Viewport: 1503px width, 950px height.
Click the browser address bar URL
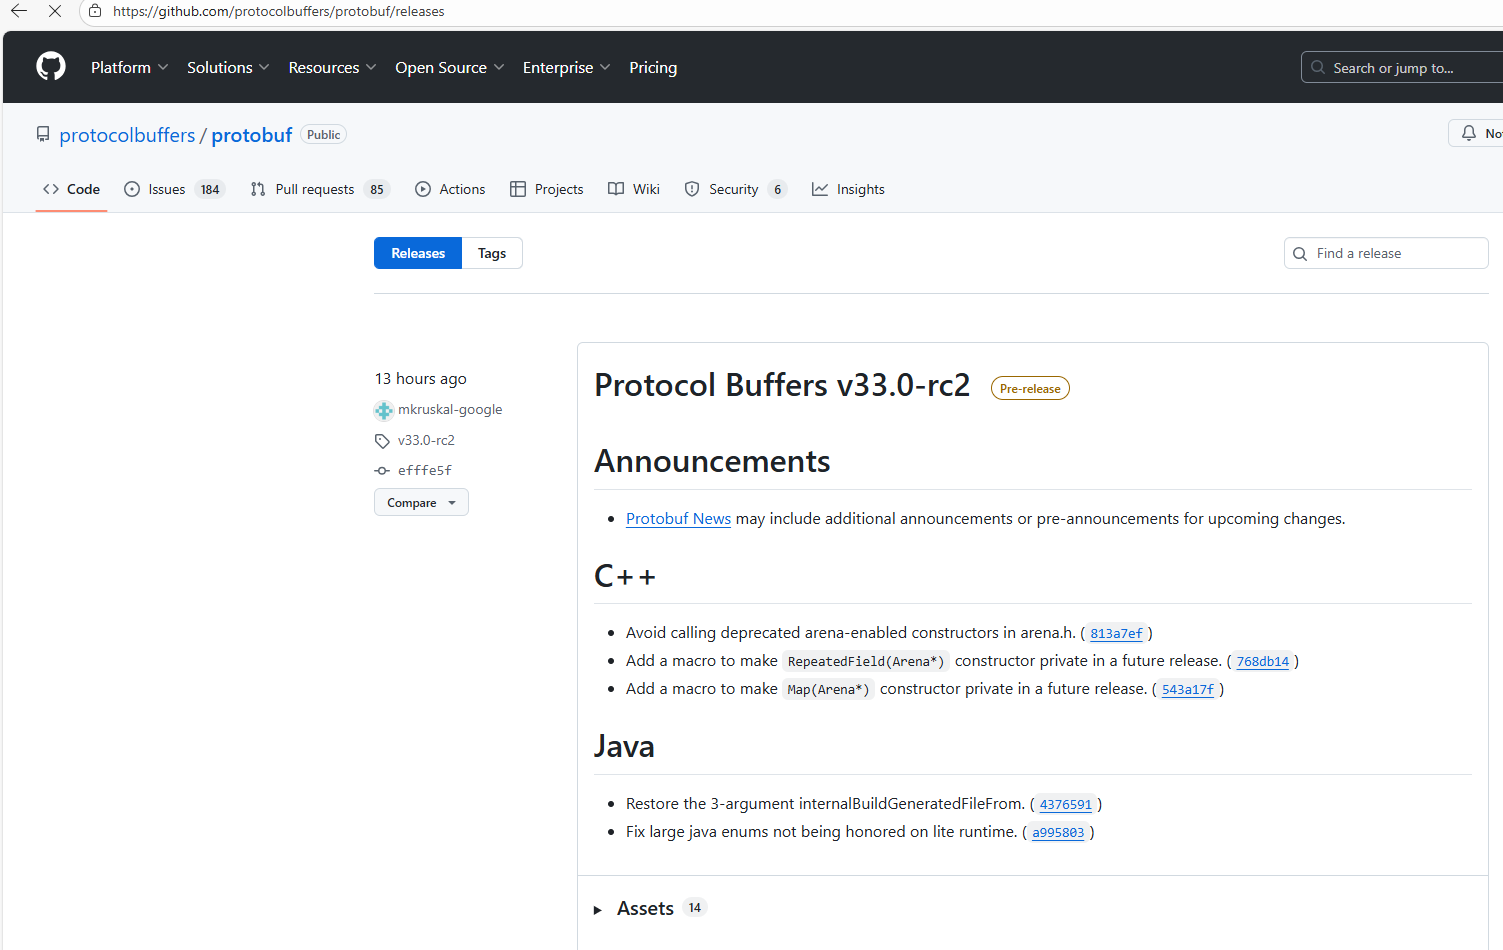(x=279, y=11)
